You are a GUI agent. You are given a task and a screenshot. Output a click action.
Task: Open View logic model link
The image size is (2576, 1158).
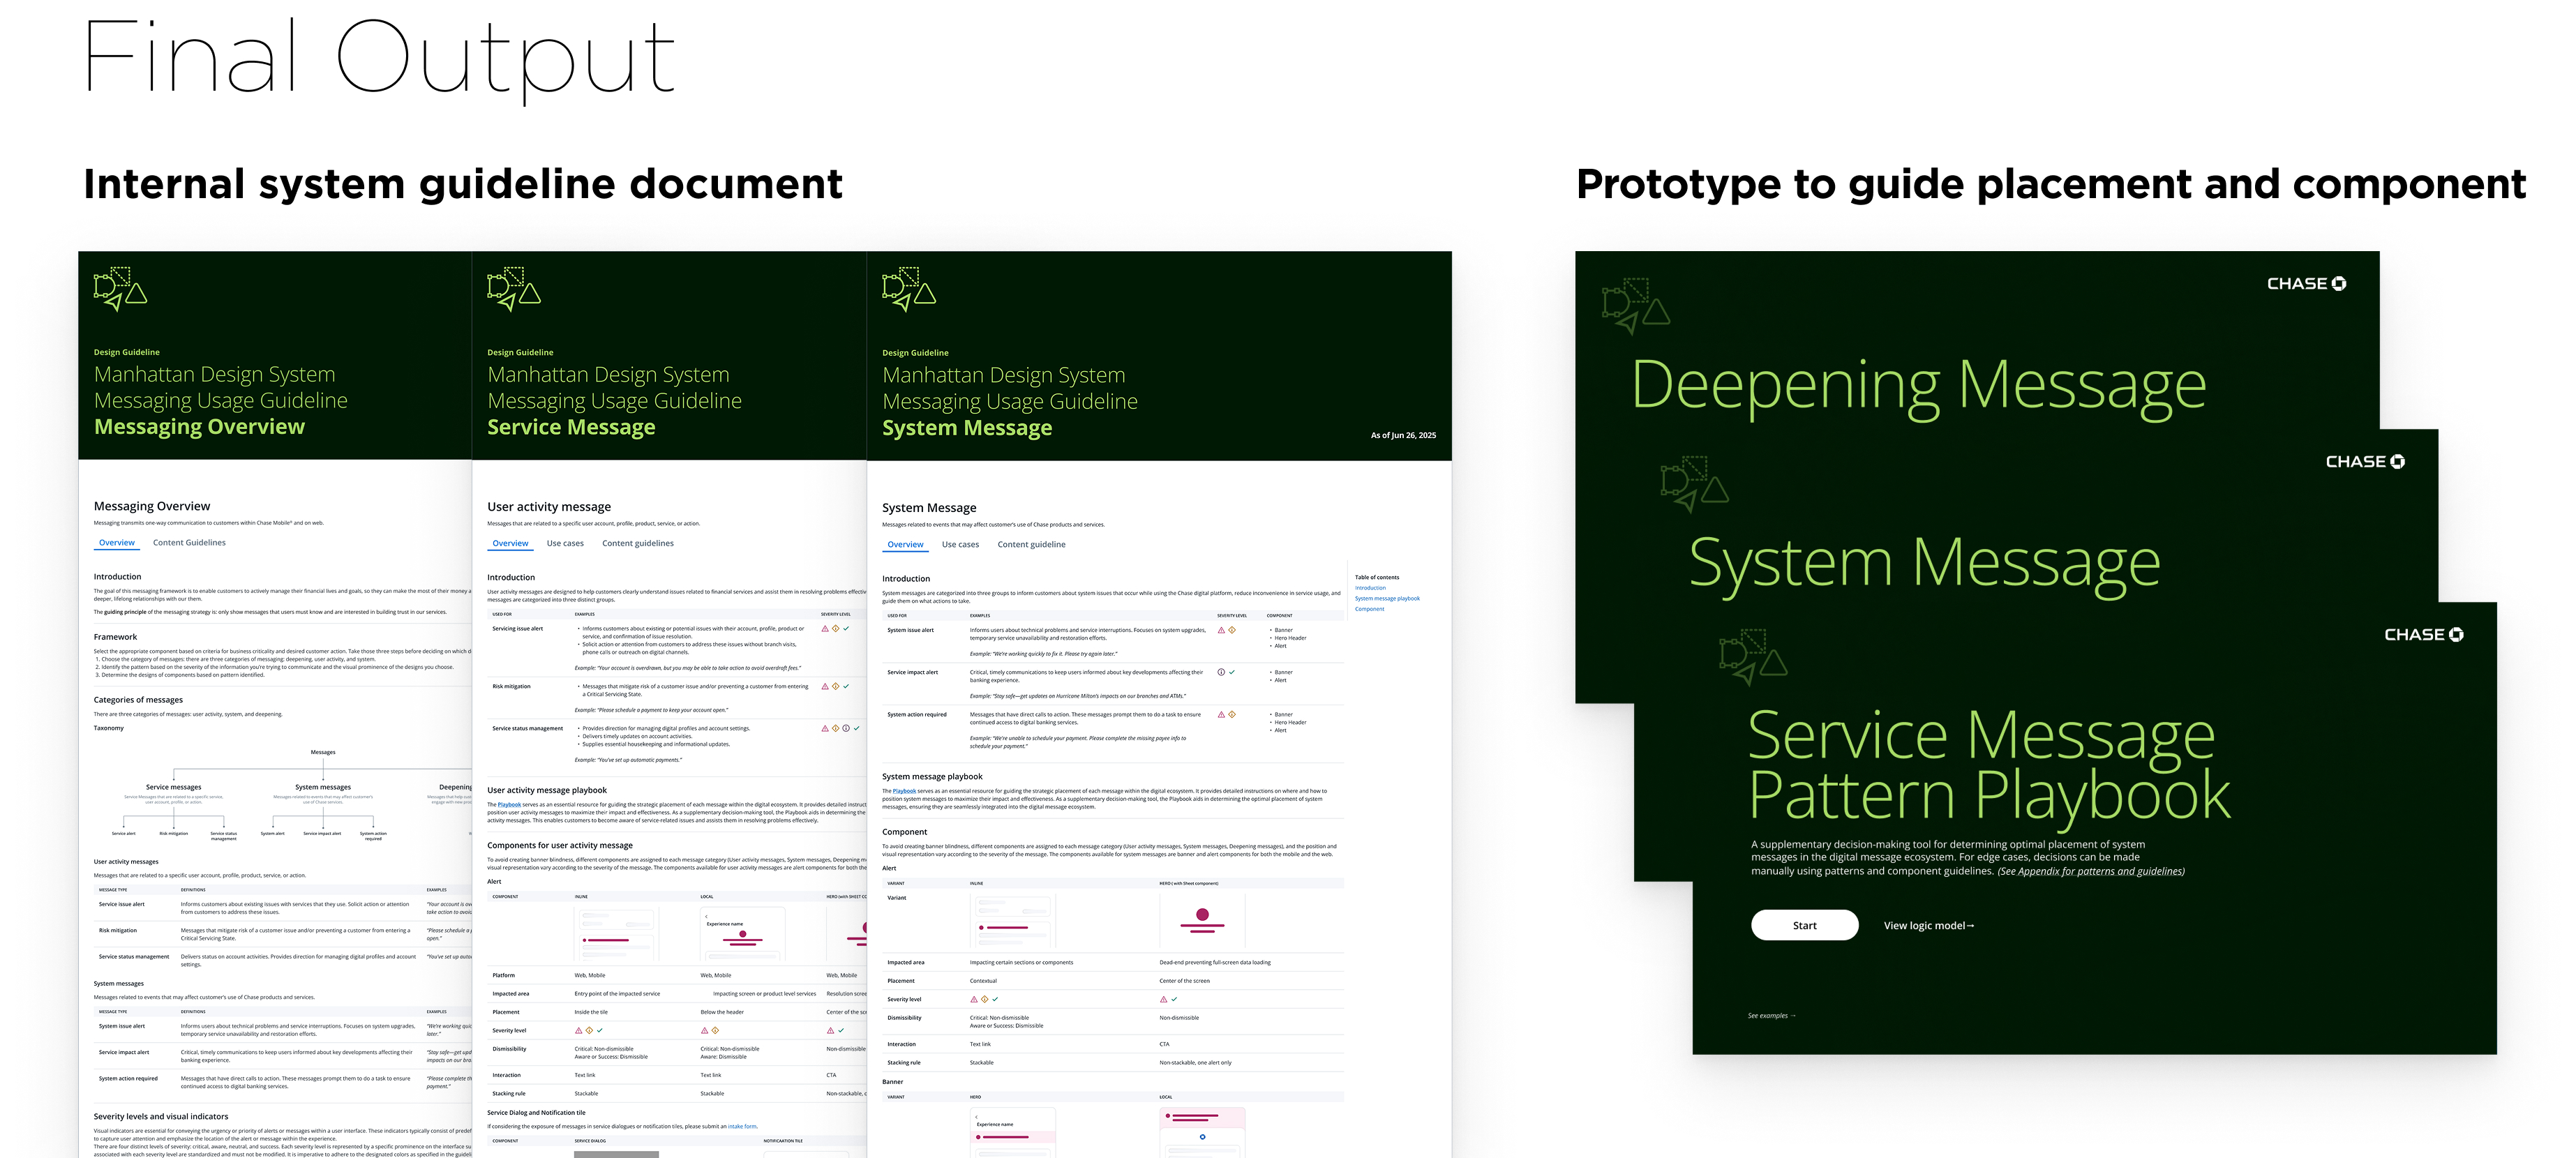(1929, 926)
